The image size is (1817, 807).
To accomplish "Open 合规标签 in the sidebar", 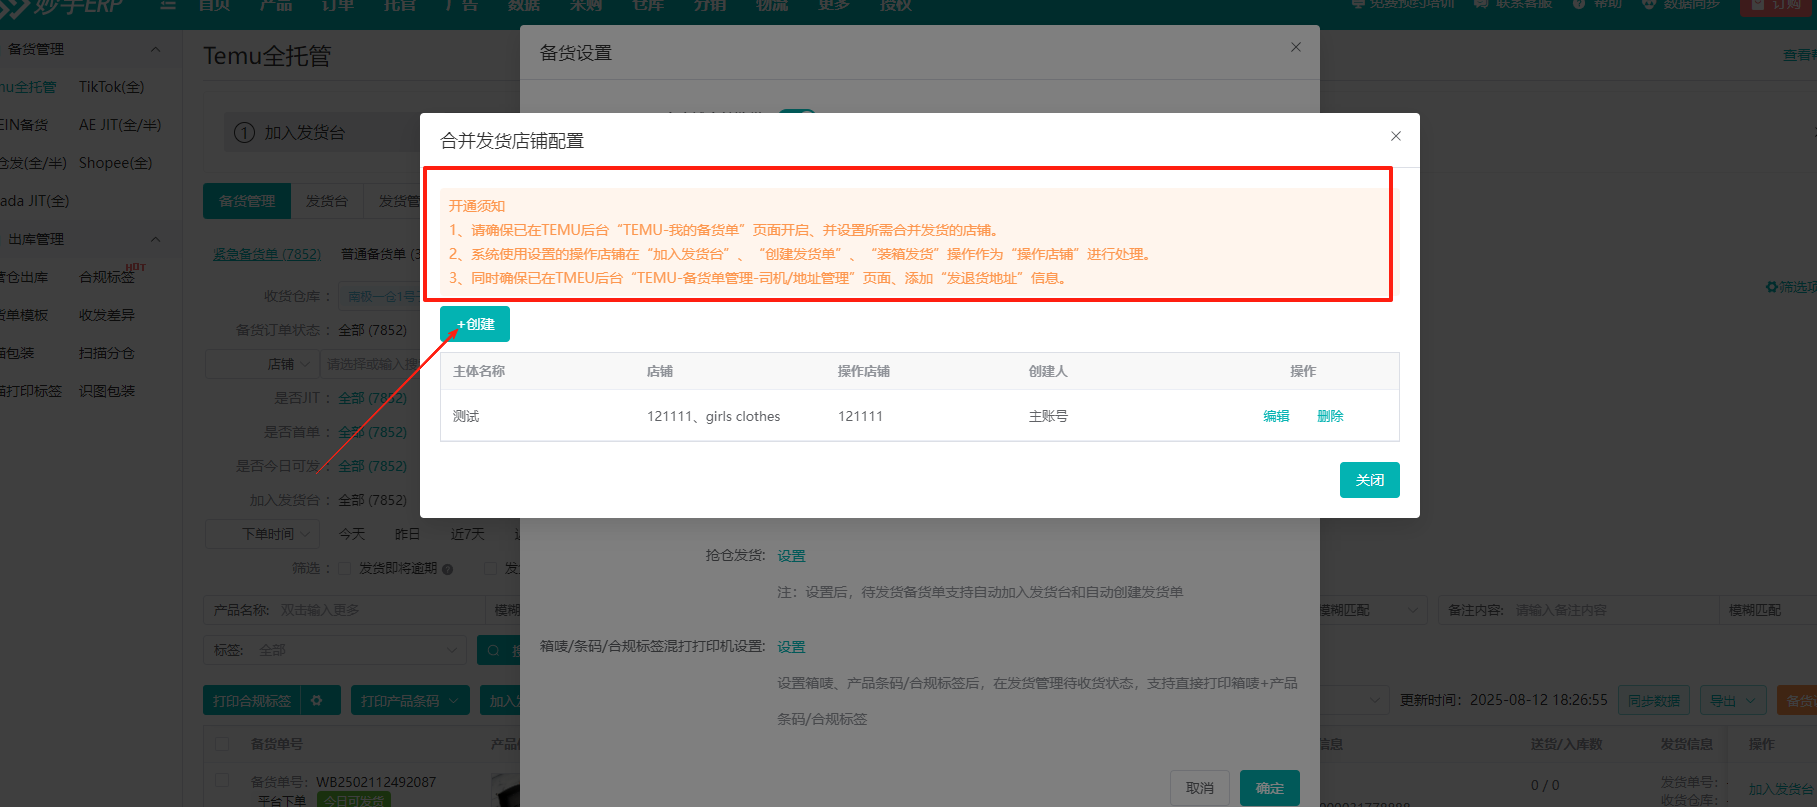I will [x=107, y=277].
